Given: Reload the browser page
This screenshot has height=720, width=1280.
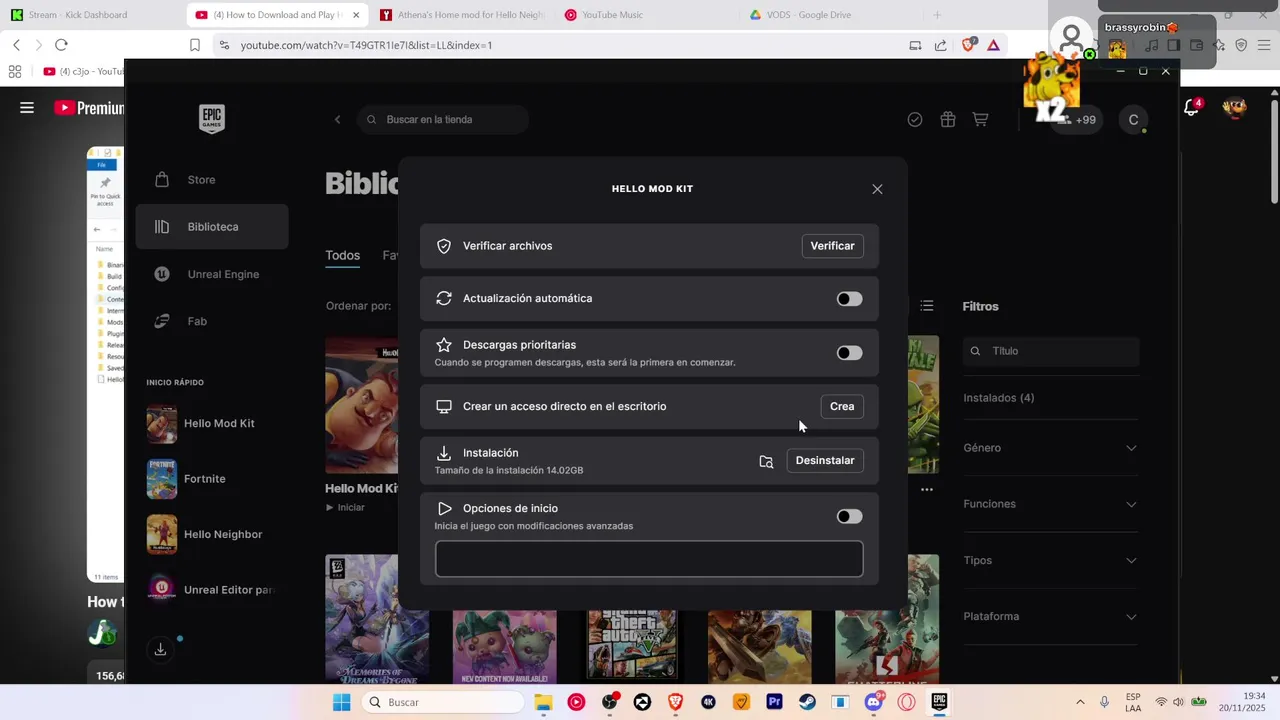Looking at the screenshot, I should pyautogui.click(x=61, y=45).
